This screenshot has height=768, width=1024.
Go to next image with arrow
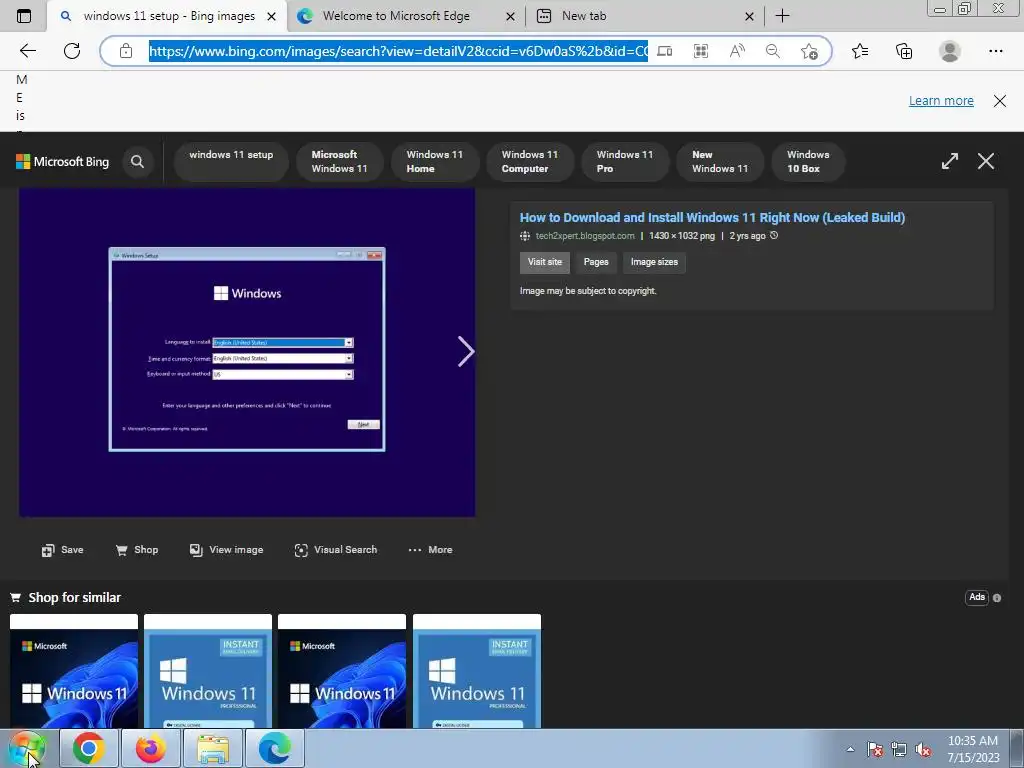pos(465,352)
